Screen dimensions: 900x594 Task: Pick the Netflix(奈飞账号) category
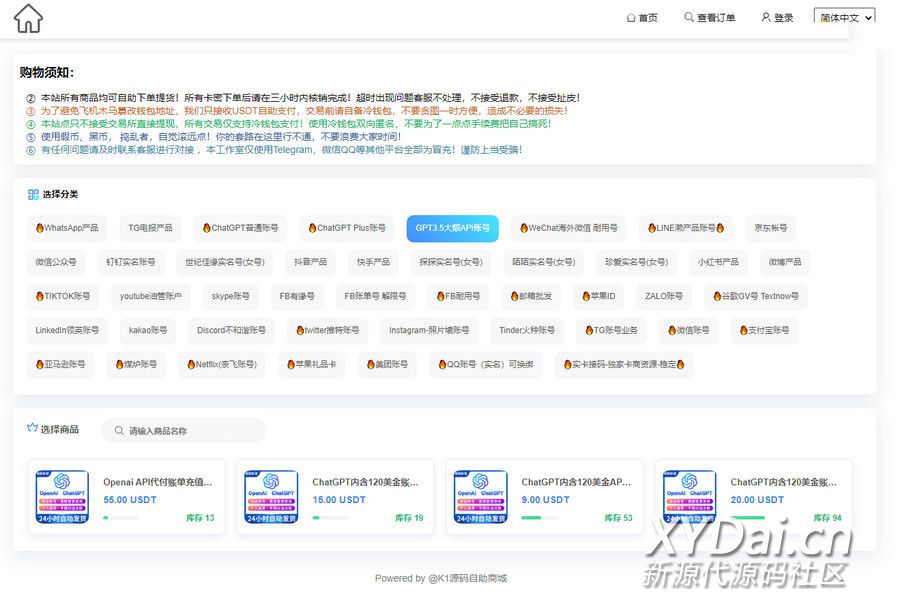[222, 365]
